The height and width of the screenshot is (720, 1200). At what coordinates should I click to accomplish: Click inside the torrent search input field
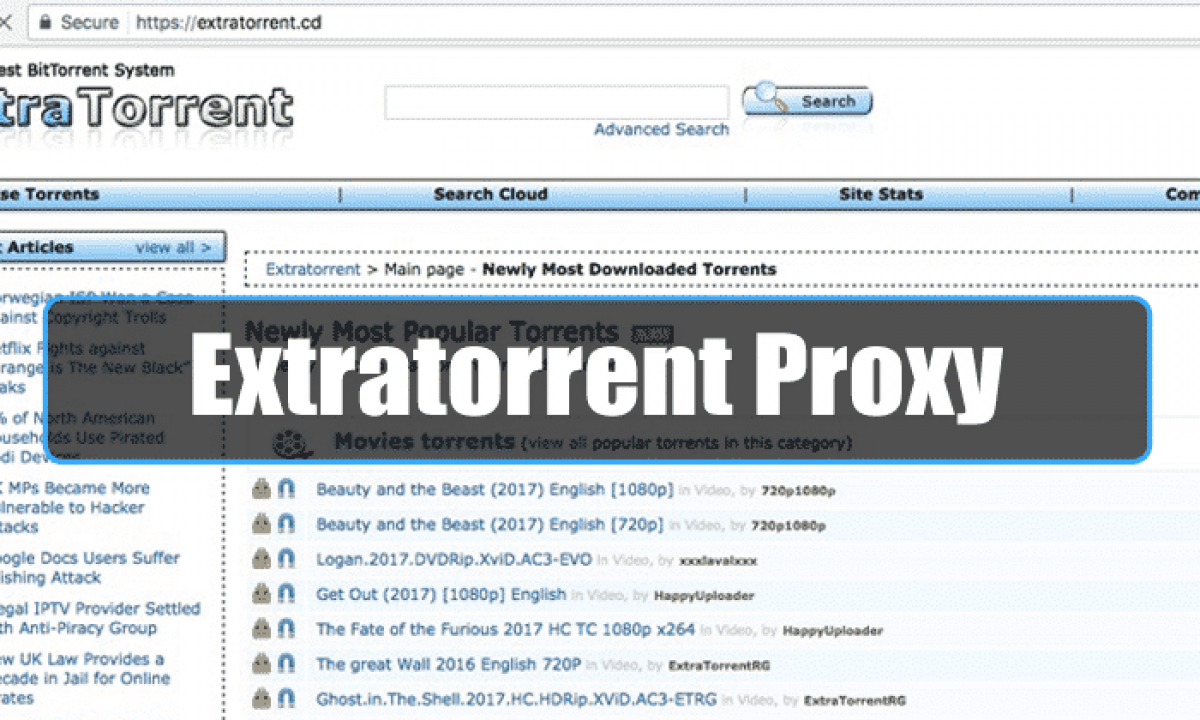(x=556, y=101)
